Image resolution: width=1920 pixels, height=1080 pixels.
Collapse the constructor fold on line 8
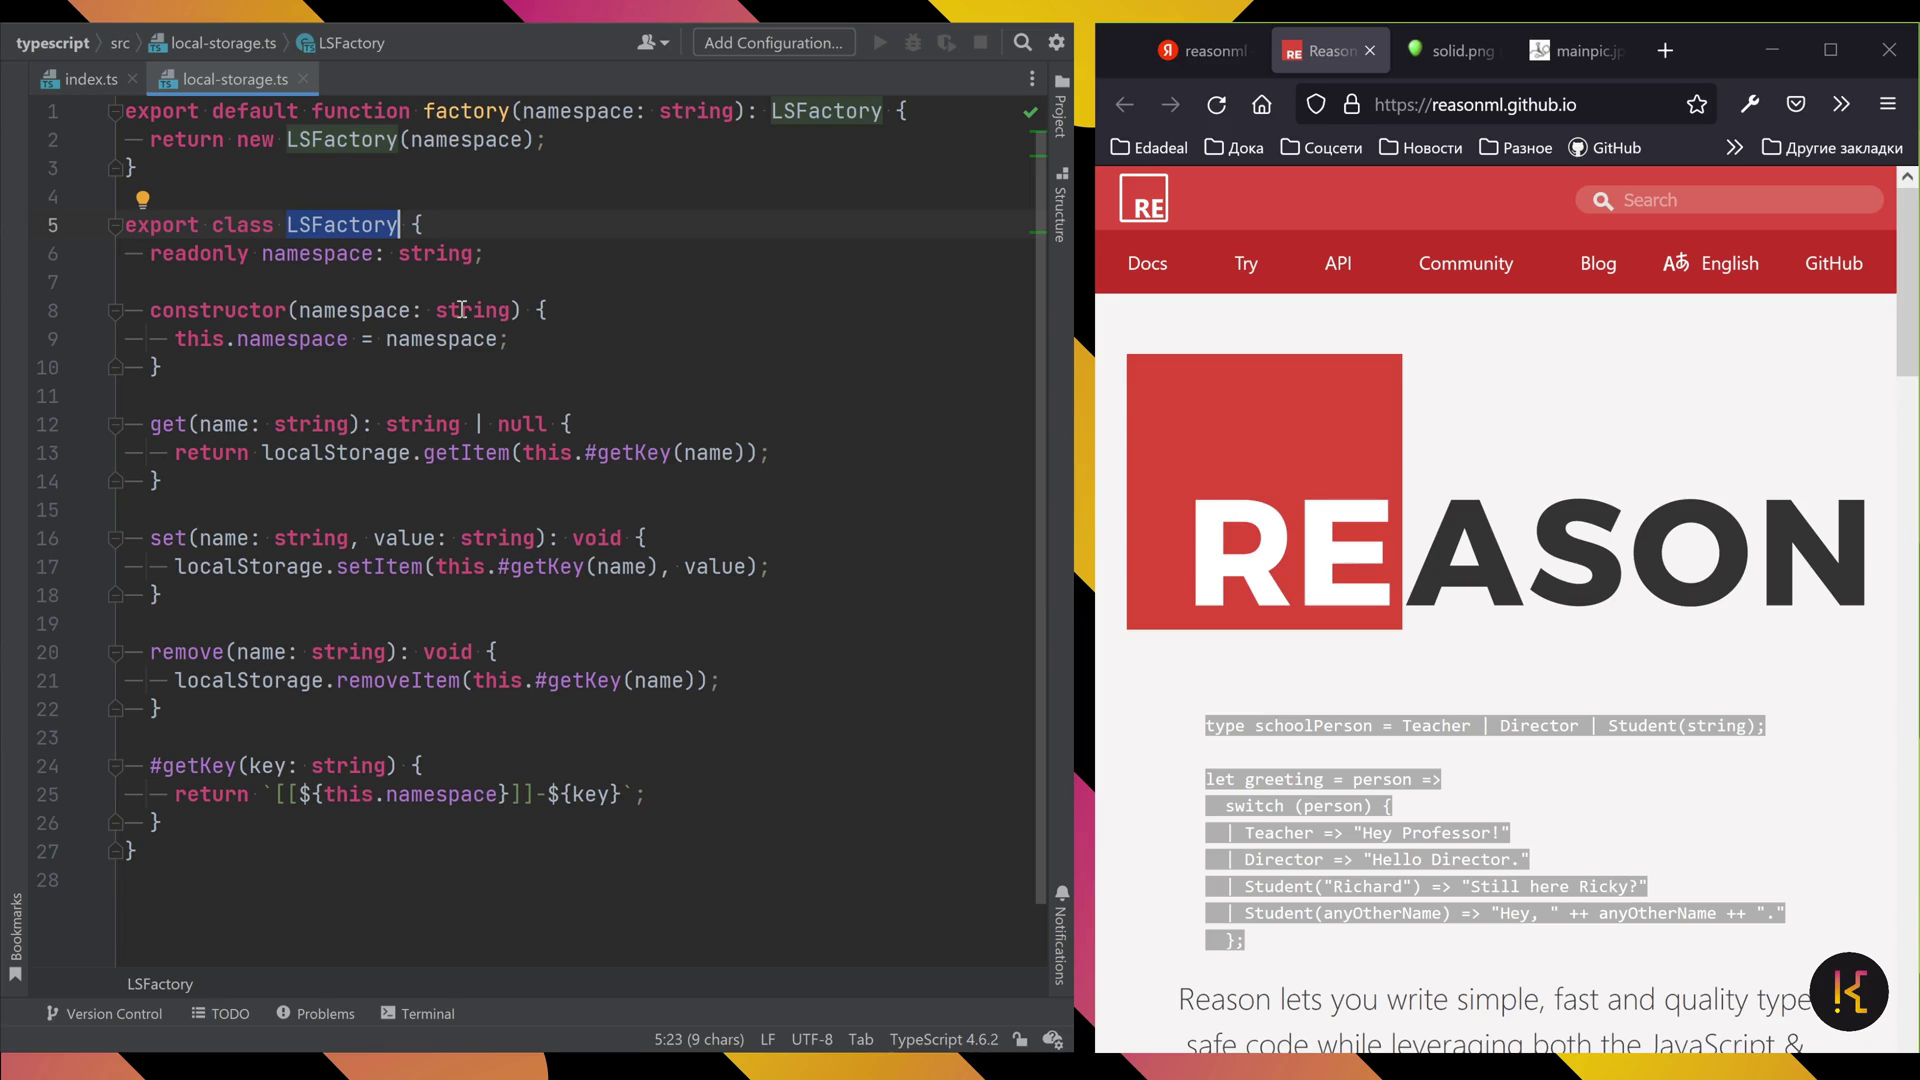(x=115, y=311)
